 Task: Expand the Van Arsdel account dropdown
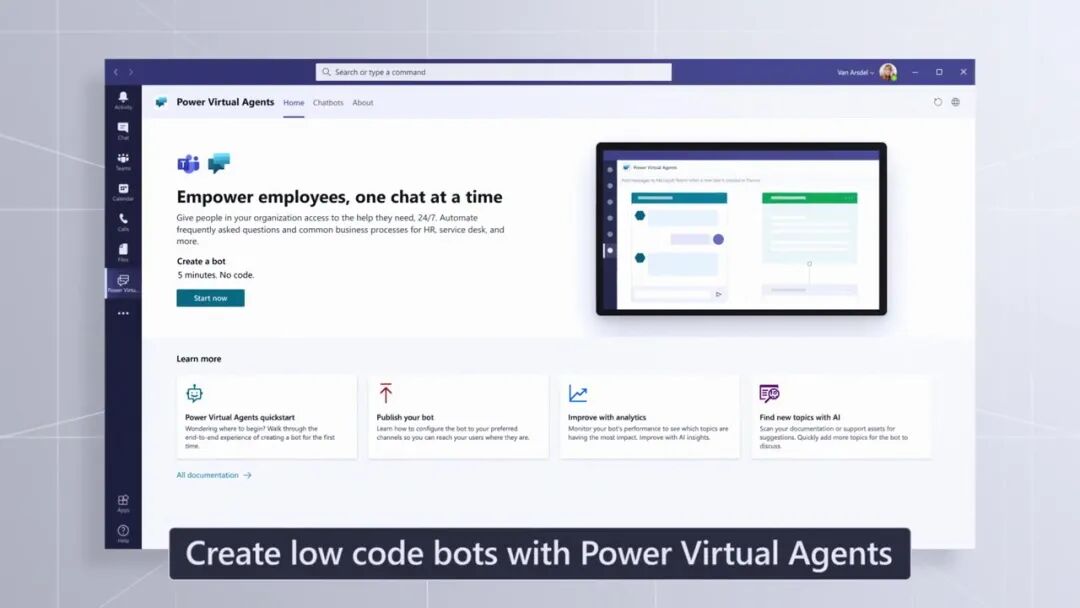point(855,72)
